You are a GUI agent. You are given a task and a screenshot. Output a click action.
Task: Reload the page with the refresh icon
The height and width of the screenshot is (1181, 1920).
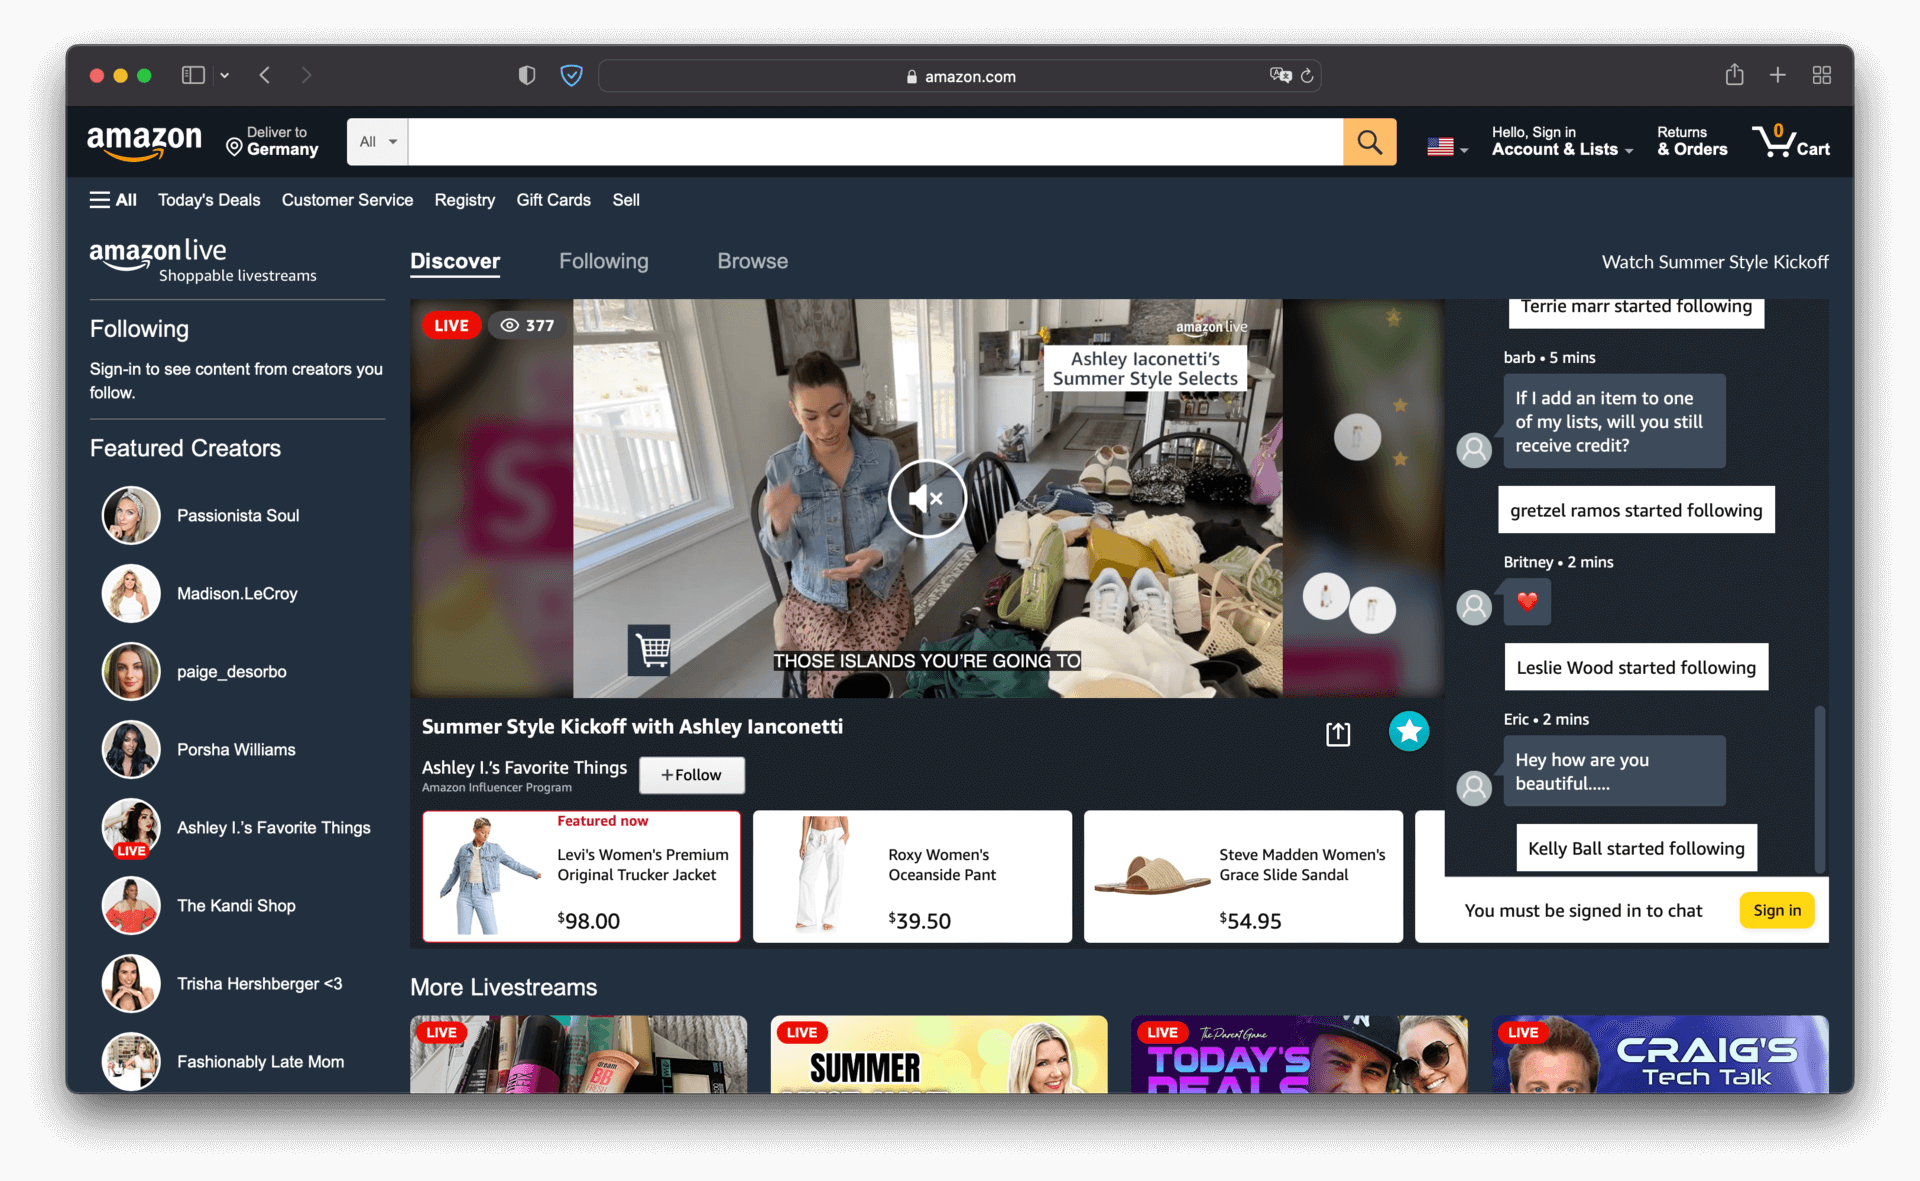[1307, 75]
